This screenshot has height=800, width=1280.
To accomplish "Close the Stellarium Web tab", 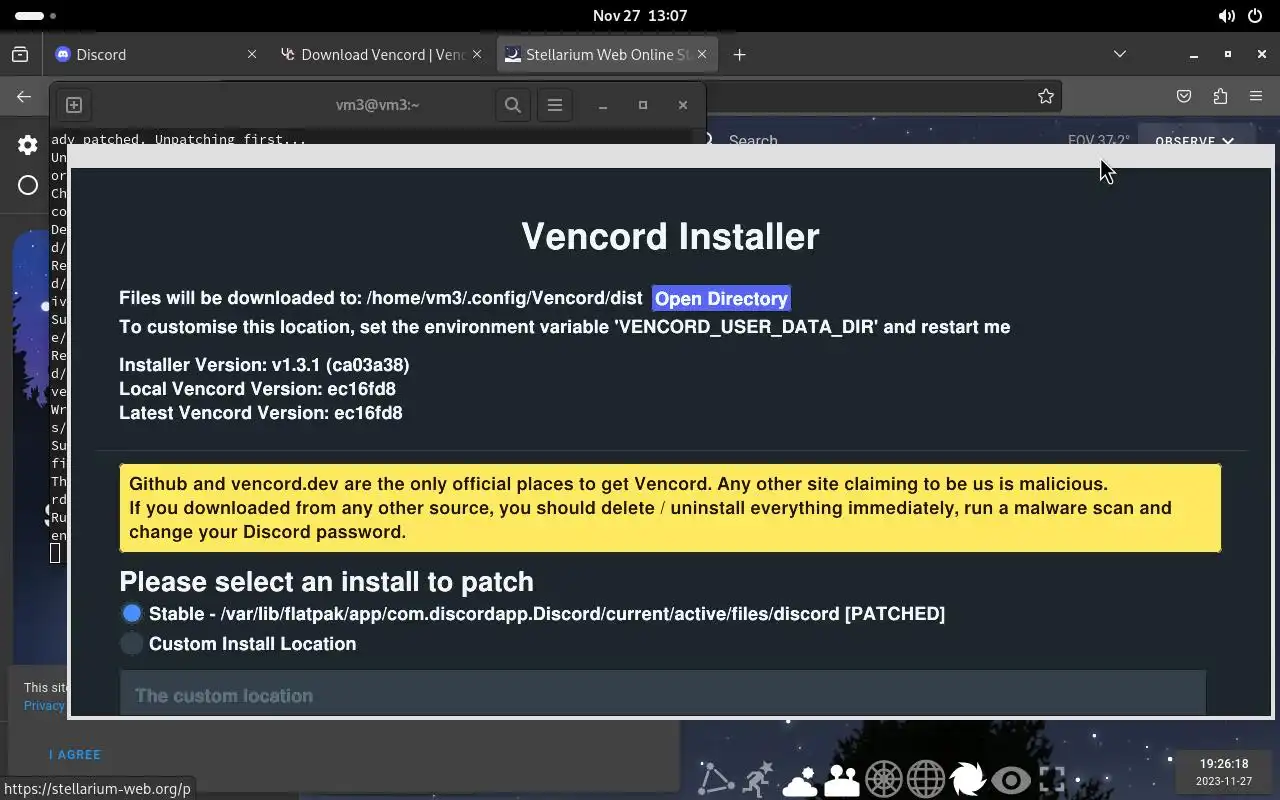I will pos(702,55).
